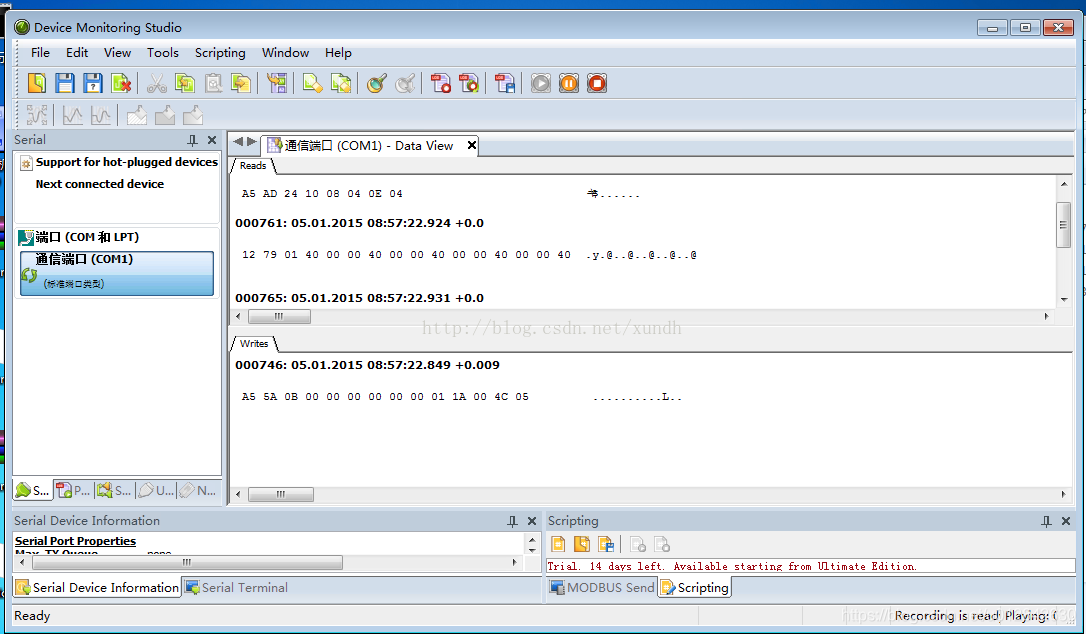The height and width of the screenshot is (634, 1086).
Task: Select Next connected device entry
Action: 100,184
